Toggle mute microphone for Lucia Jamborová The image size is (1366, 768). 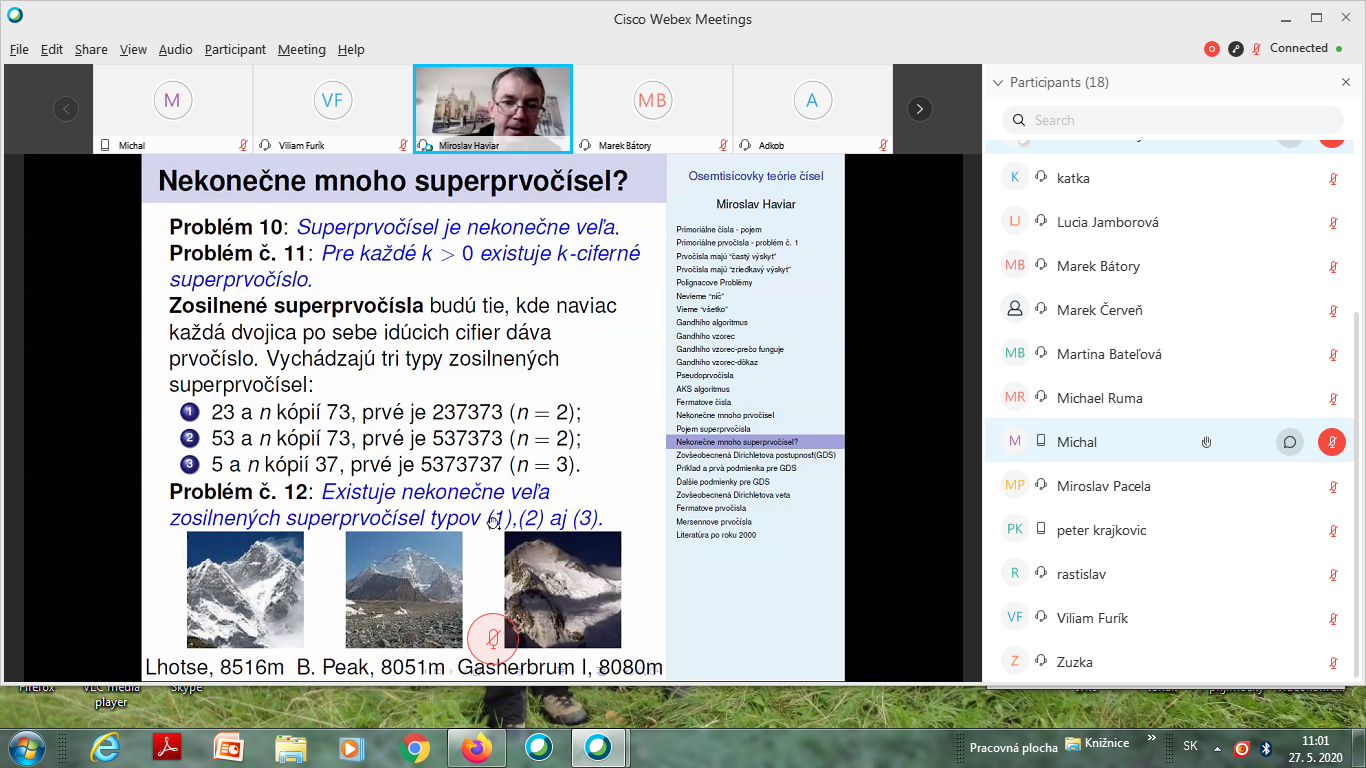click(x=1333, y=222)
